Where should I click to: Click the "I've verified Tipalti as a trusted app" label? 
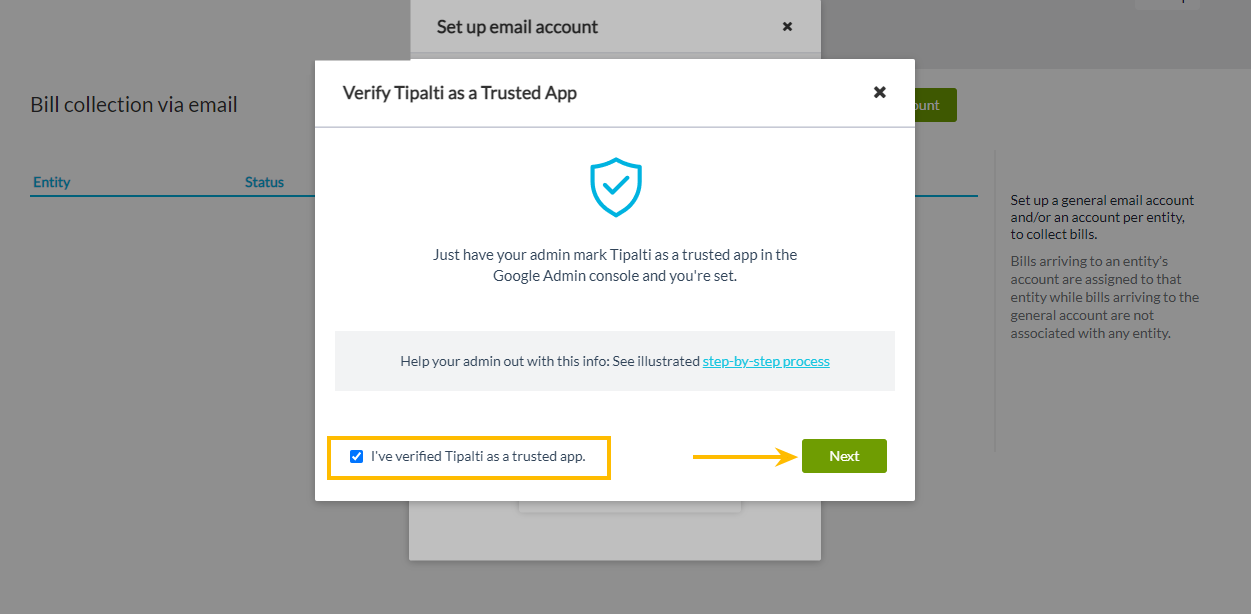[x=478, y=456]
